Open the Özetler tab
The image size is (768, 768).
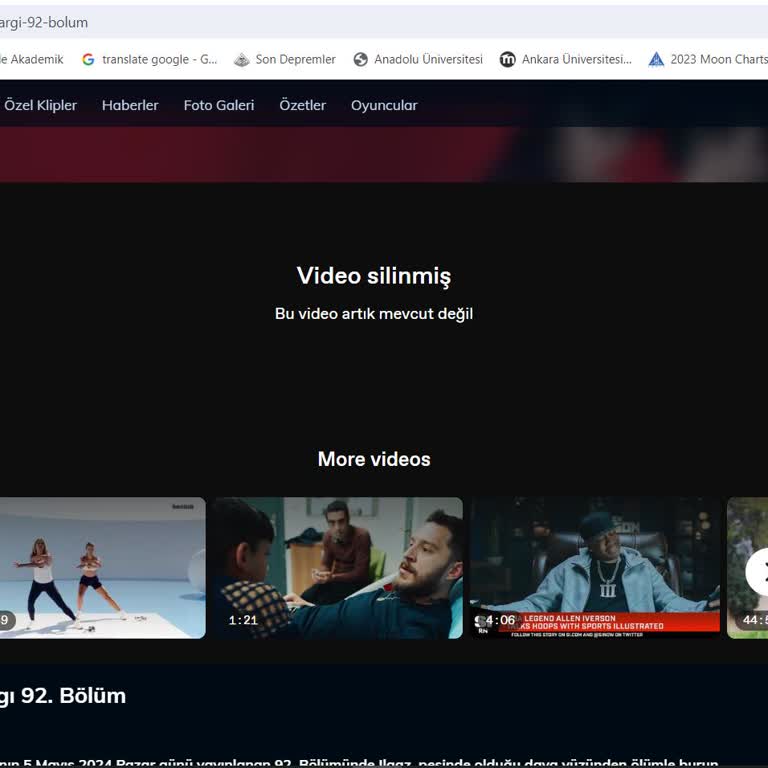pyautogui.click(x=302, y=105)
